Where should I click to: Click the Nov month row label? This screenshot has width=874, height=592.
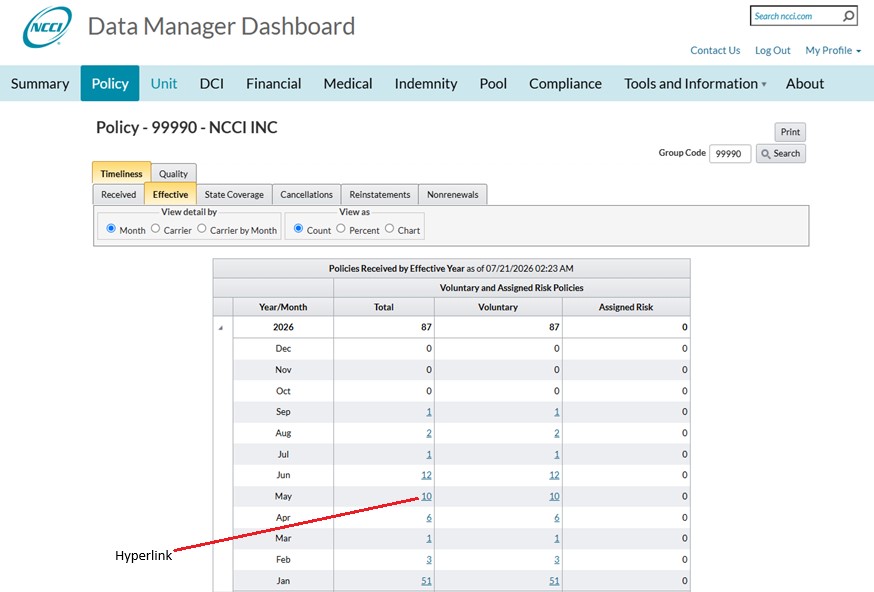283,370
